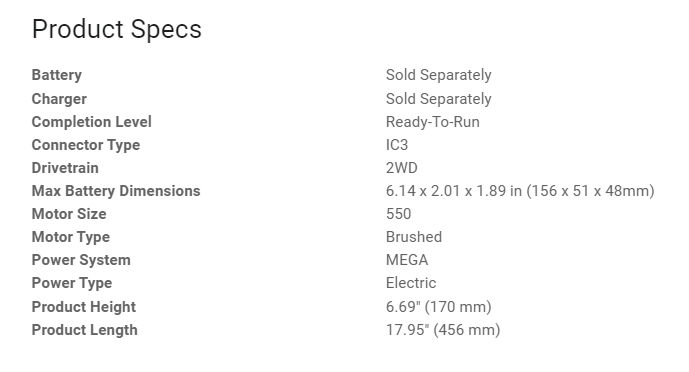Select the Battery spec label
Screen dimensions: 689x372
tap(57, 75)
